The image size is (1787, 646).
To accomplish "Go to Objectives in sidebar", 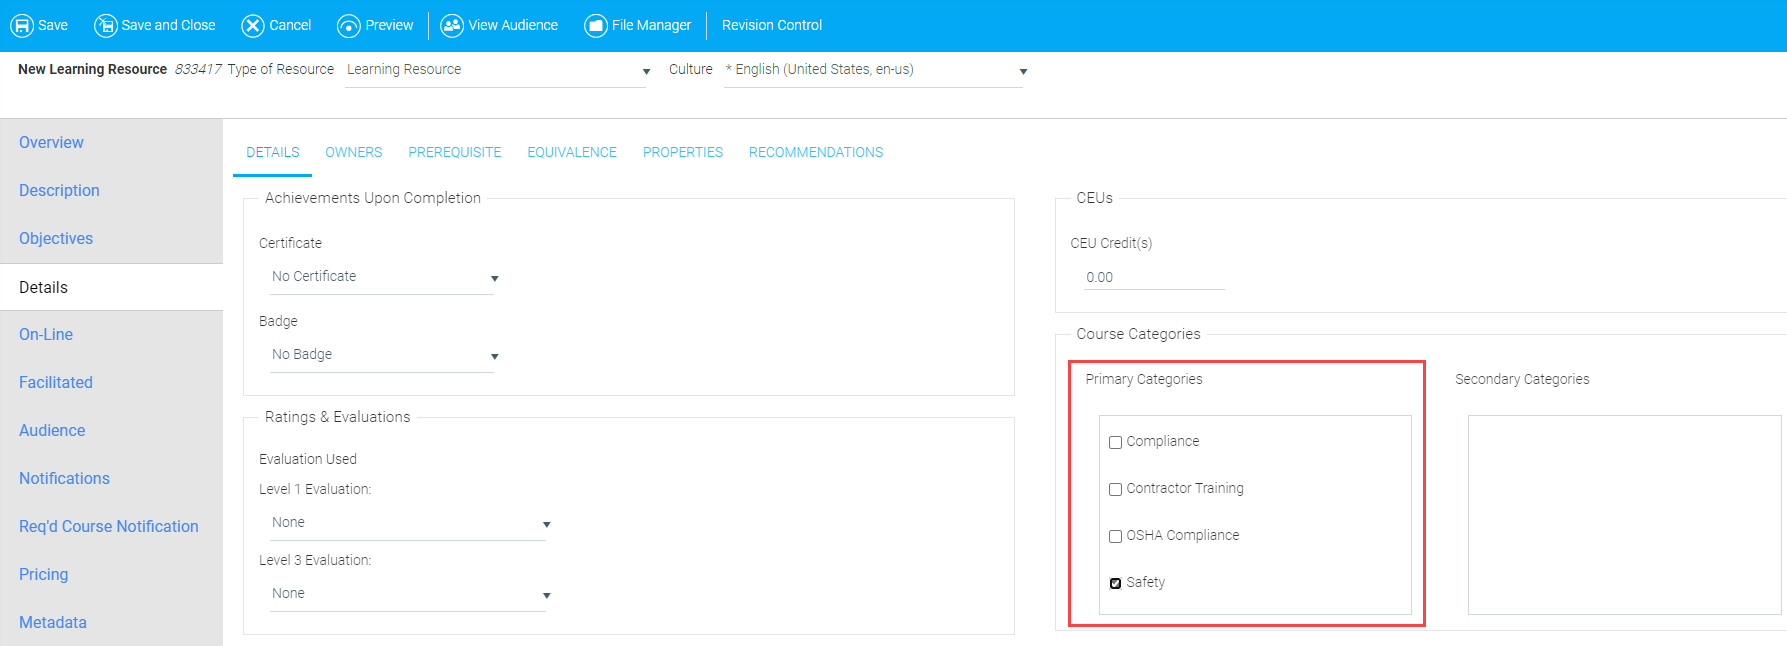I will [x=56, y=238].
